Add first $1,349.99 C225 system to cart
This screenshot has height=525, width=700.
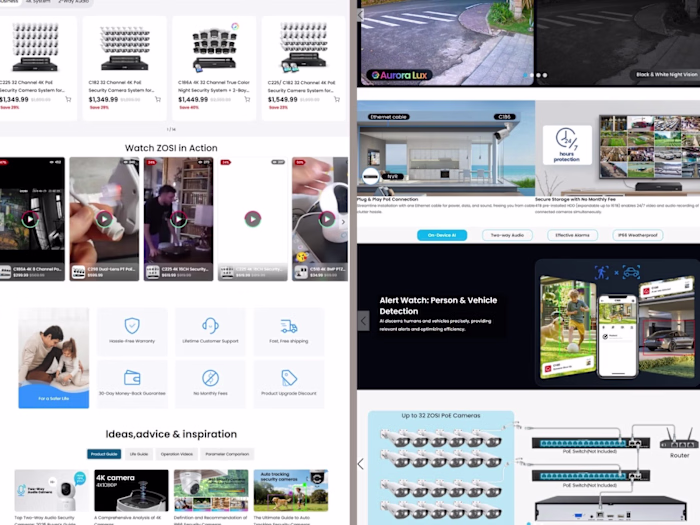click(x=68, y=99)
